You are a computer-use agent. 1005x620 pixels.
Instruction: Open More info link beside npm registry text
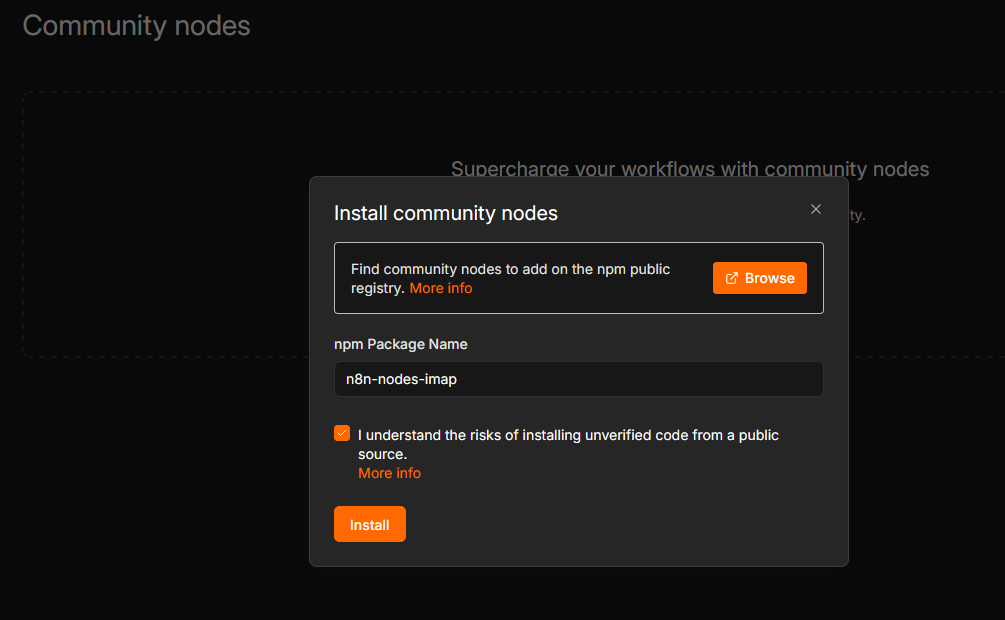440,289
